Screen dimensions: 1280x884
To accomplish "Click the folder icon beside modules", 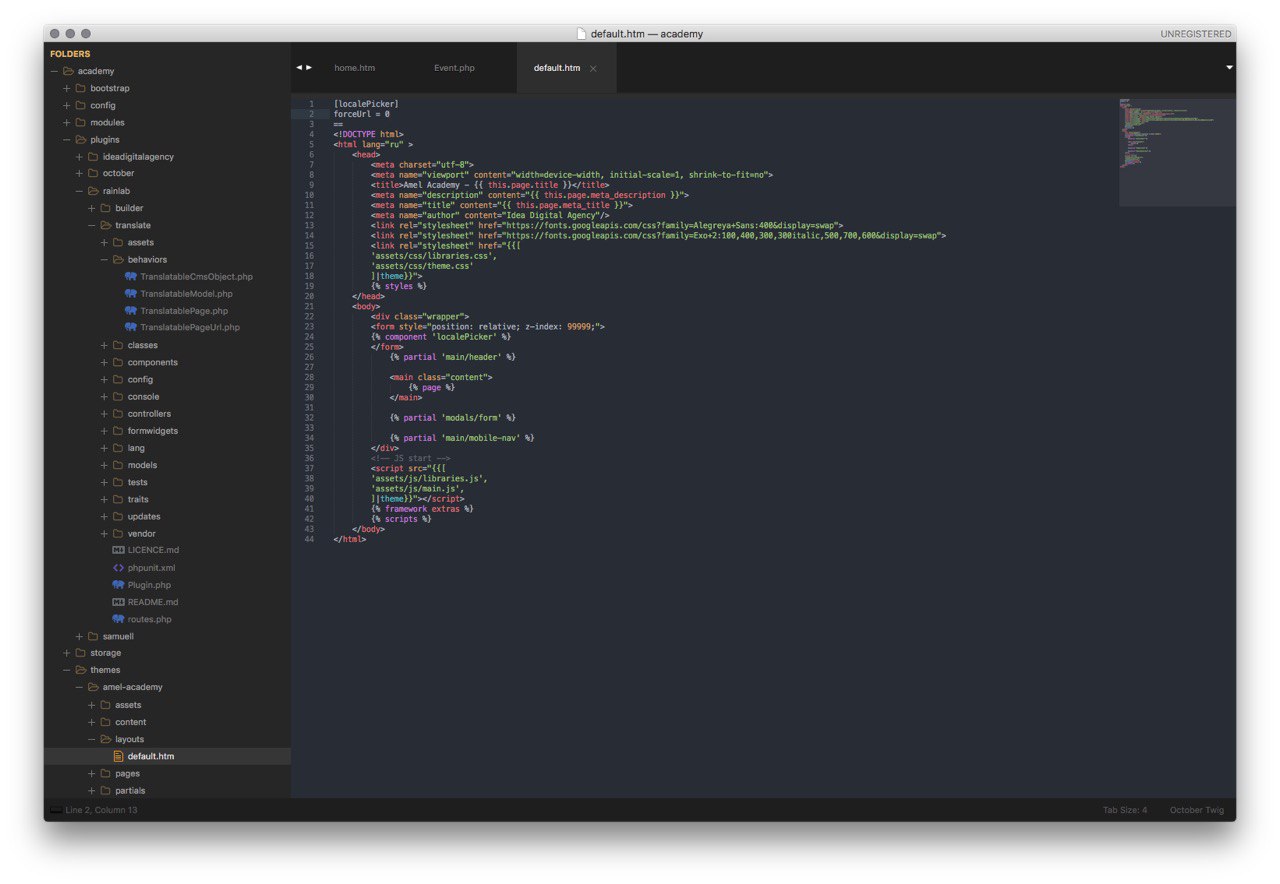I will [x=80, y=122].
